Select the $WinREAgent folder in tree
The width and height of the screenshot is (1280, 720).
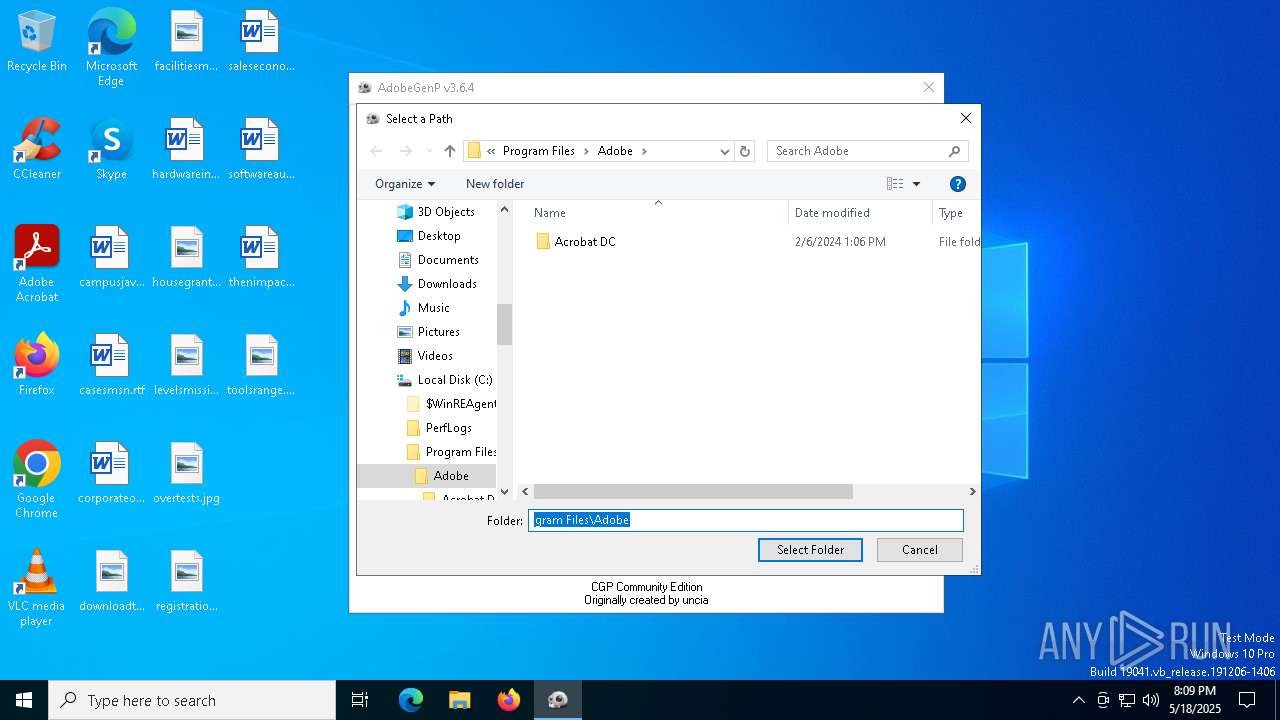pos(451,404)
